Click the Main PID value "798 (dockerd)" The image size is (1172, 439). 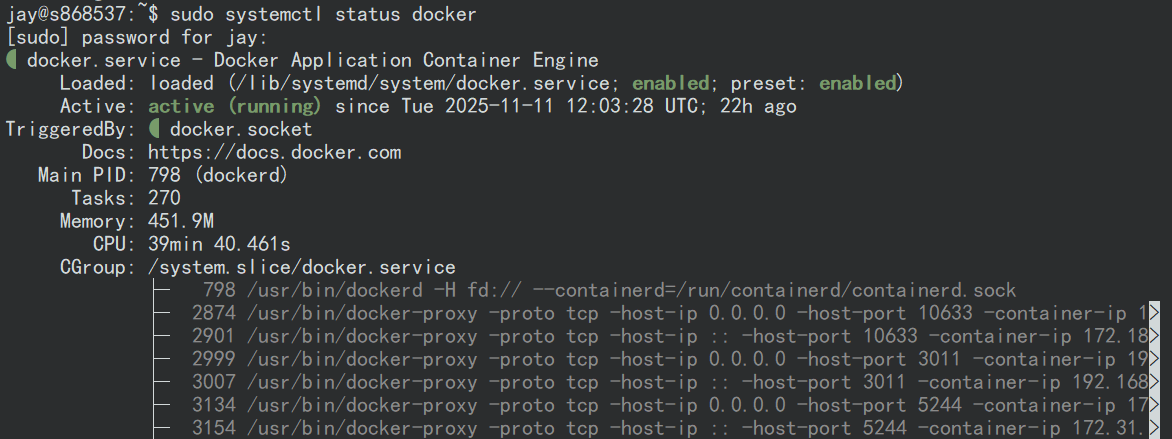coord(218,175)
